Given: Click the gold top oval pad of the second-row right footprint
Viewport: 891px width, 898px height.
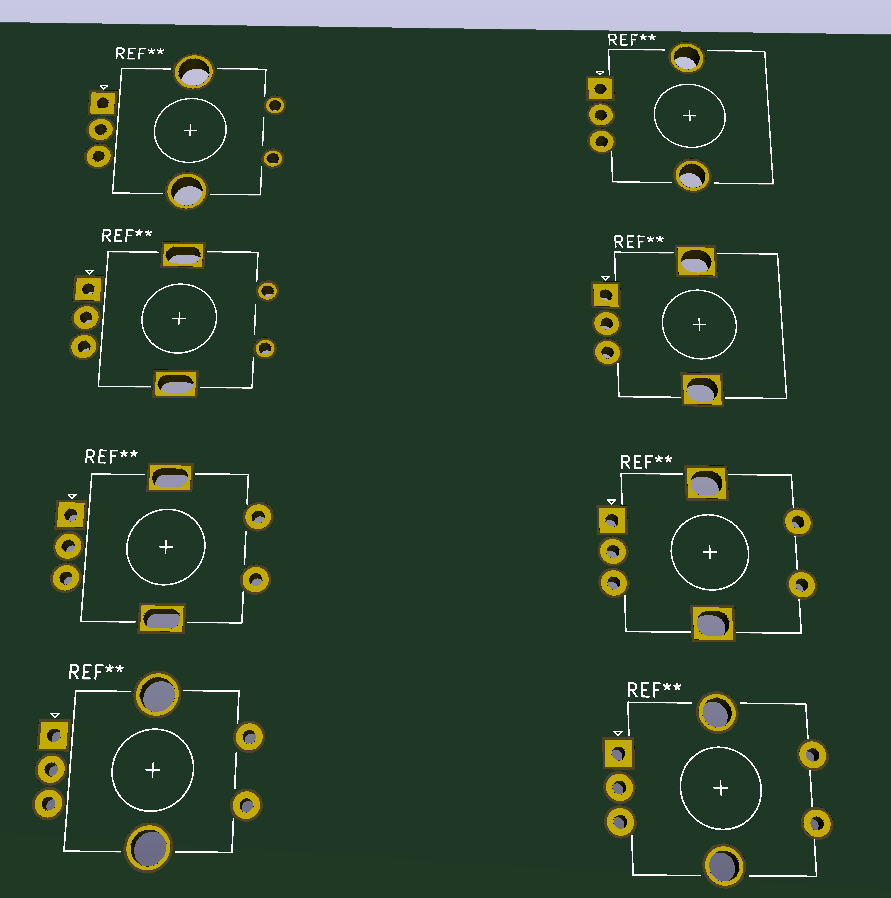Looking at the screenshot, I should (697, 260).
